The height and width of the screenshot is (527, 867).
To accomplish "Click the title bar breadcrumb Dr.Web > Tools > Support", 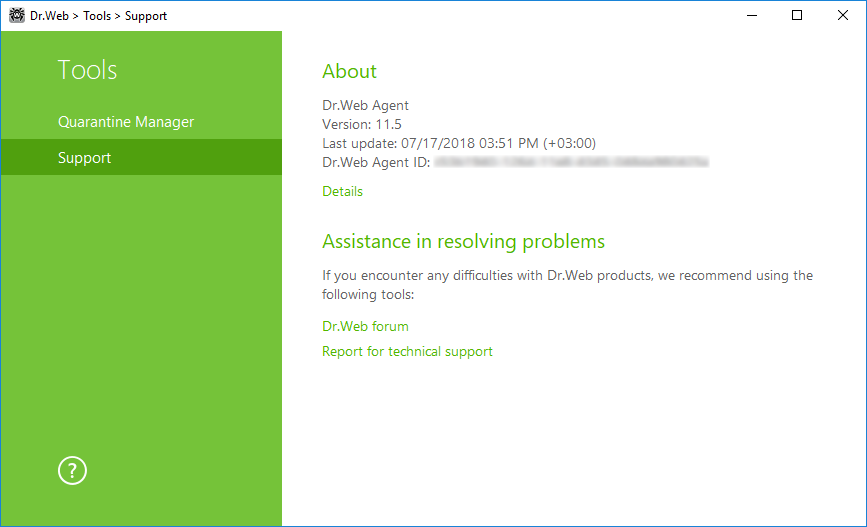I will point(98,16).
